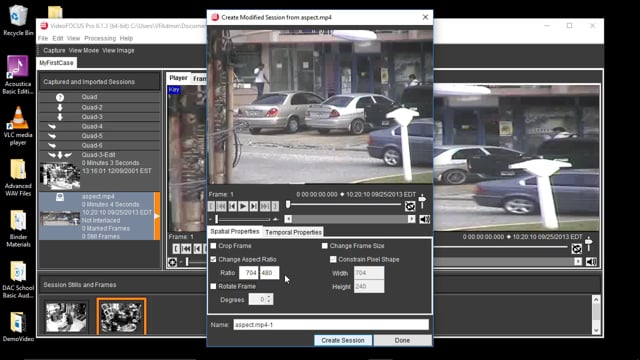The width and height of the screenshot is (640, 360).
Task: Select the Quad-2 session
Action: [100, 107]
